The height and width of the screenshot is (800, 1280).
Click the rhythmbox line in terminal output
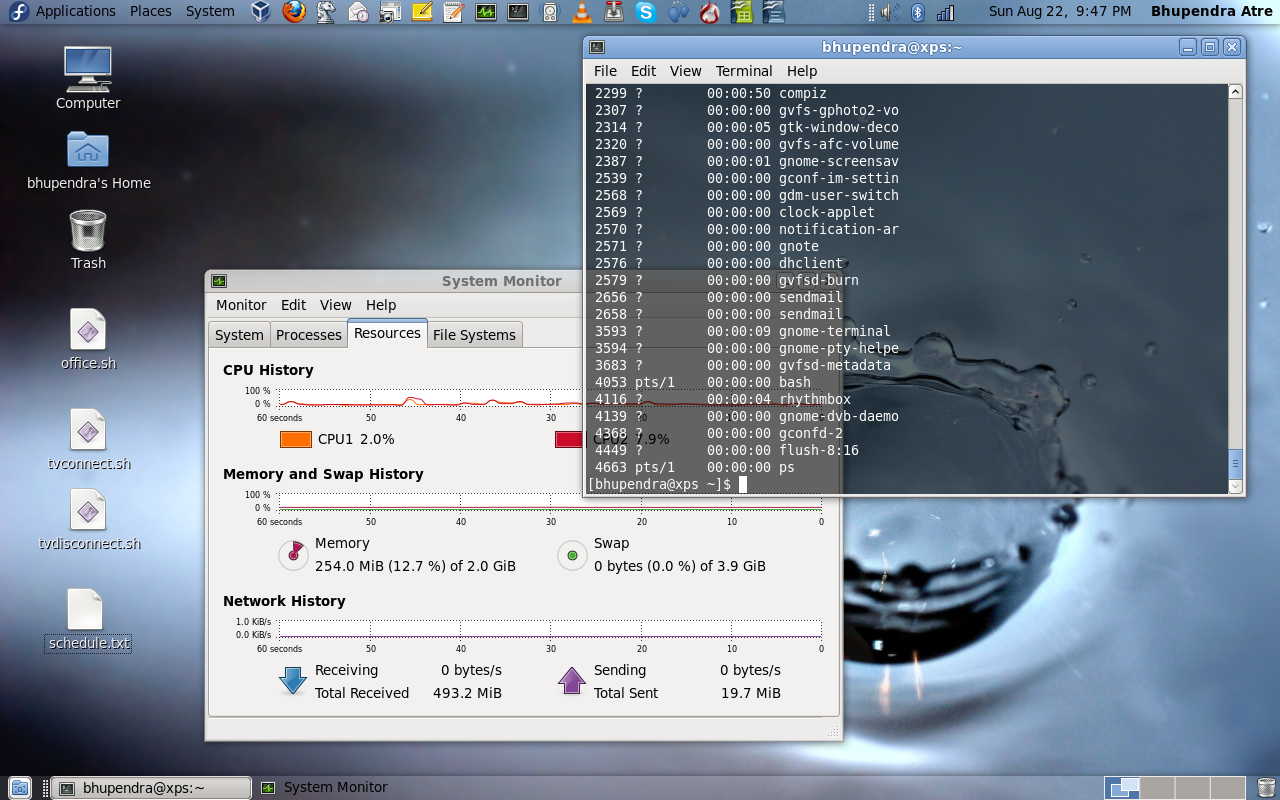click(x=723, y=399)
